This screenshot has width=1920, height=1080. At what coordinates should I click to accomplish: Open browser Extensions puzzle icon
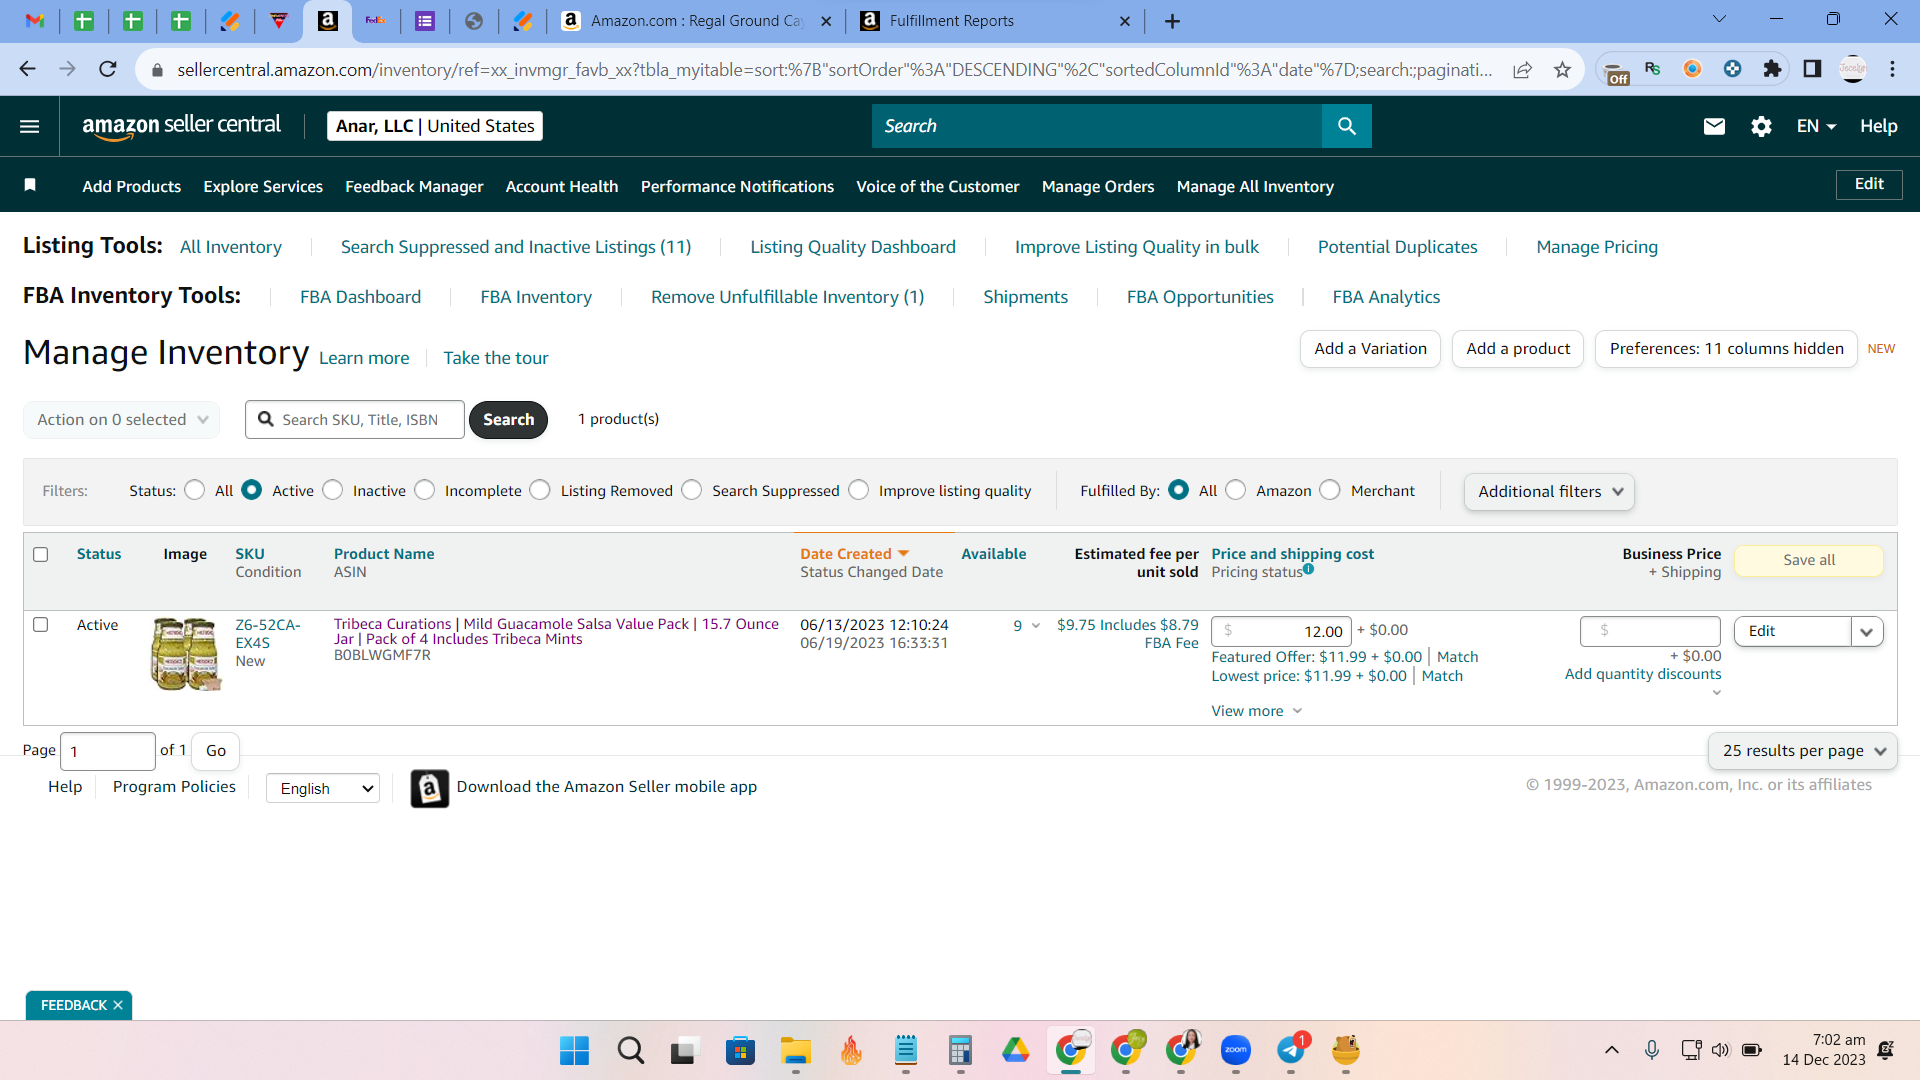point(1772,69)
